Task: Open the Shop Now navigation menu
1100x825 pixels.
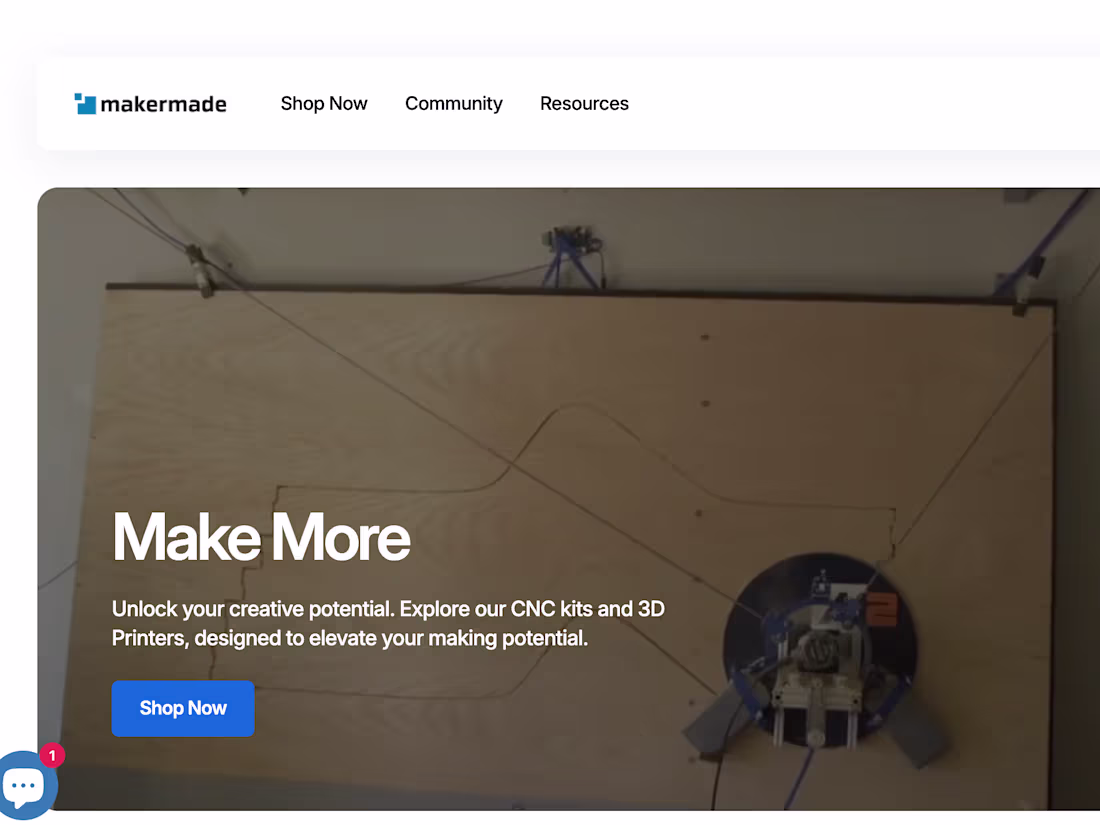Action: click(x=324, y=103)
